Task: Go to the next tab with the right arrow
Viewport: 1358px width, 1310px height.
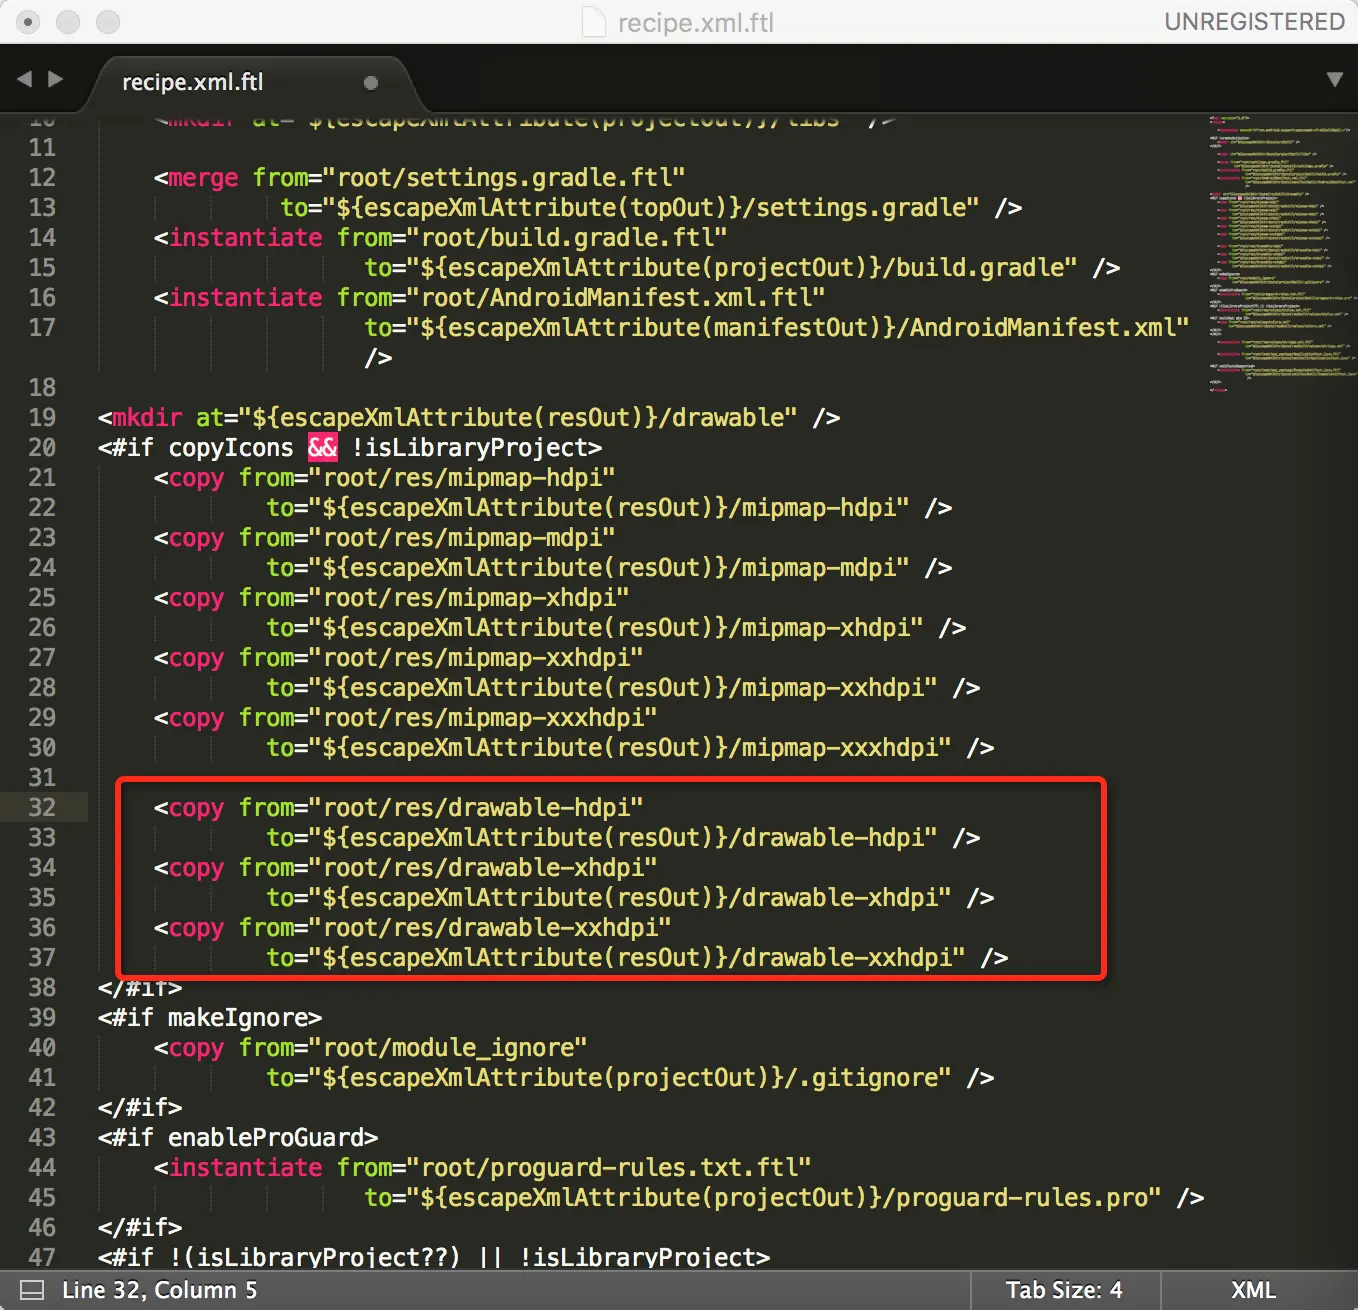Action: (56, 79)
